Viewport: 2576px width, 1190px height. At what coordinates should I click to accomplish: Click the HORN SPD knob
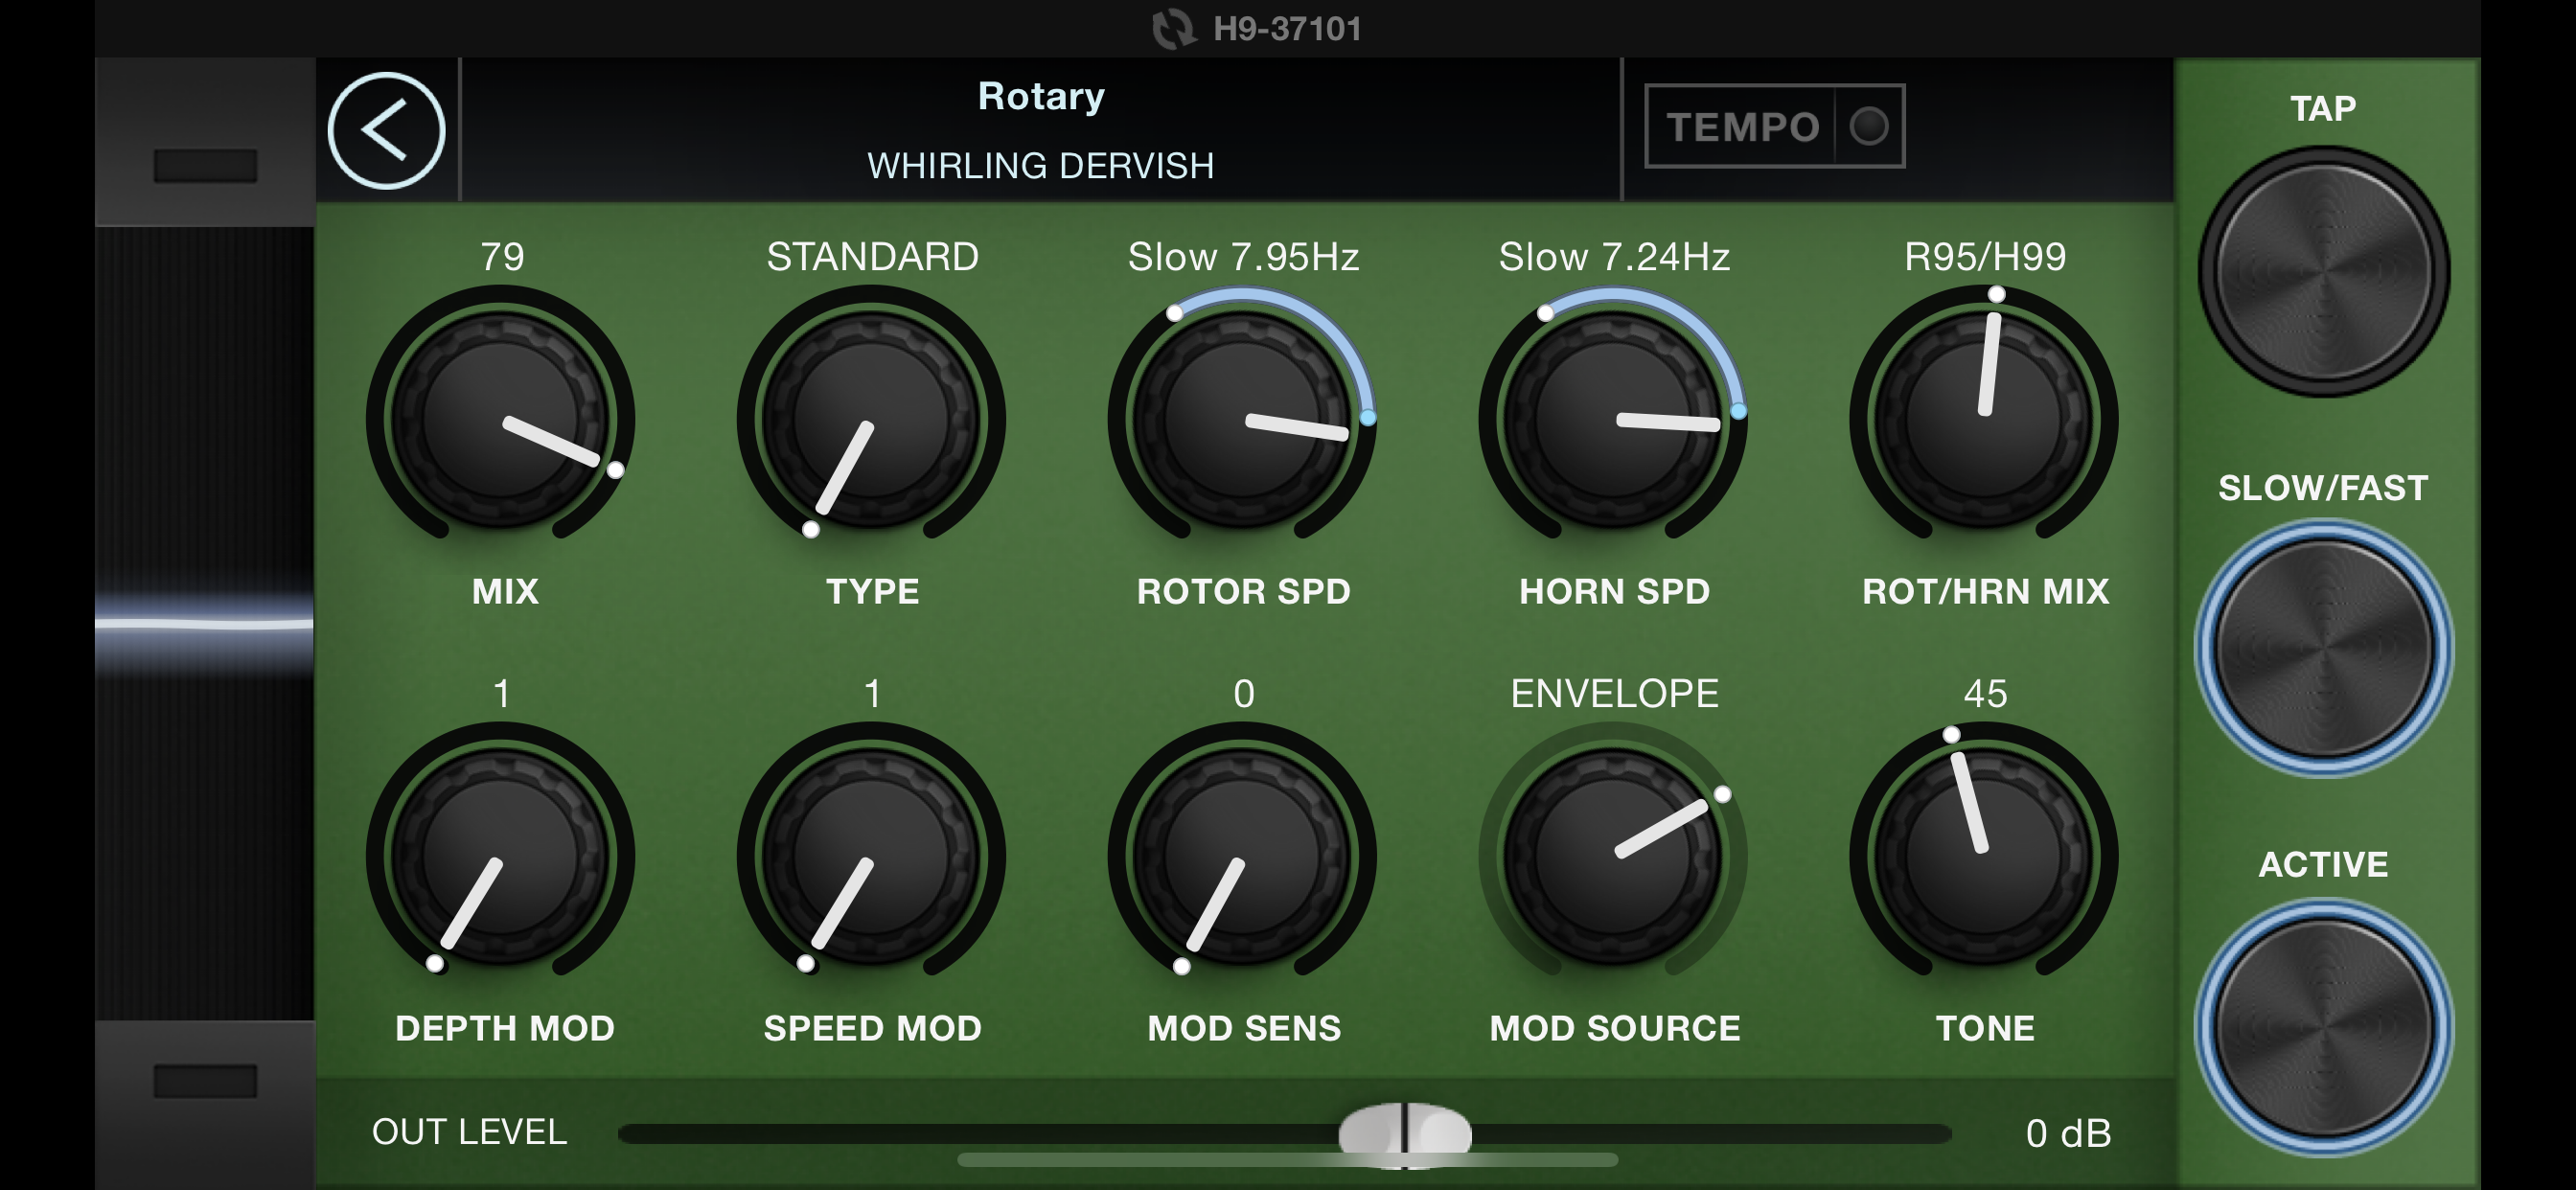pos(1613,418)
